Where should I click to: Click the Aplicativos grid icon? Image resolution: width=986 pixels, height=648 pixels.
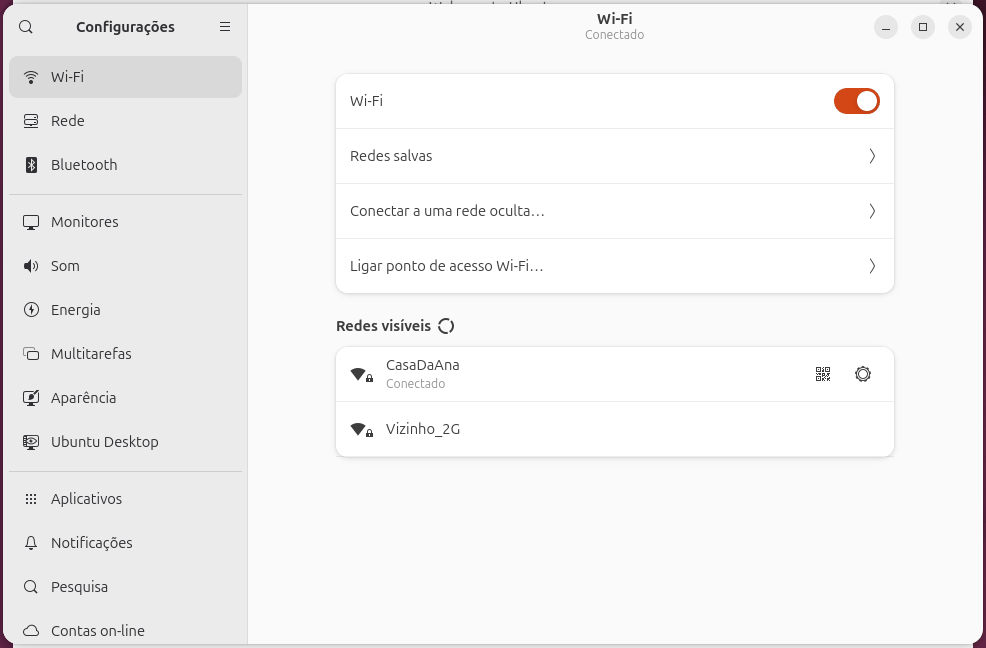(31, 499)
